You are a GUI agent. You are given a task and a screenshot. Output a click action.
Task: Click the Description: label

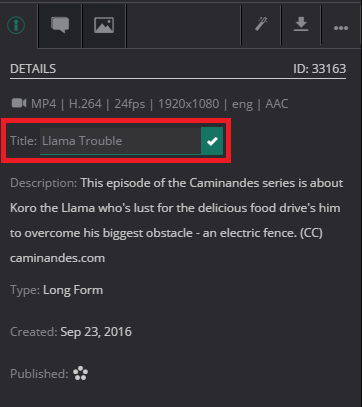click(x=44, y=183)
